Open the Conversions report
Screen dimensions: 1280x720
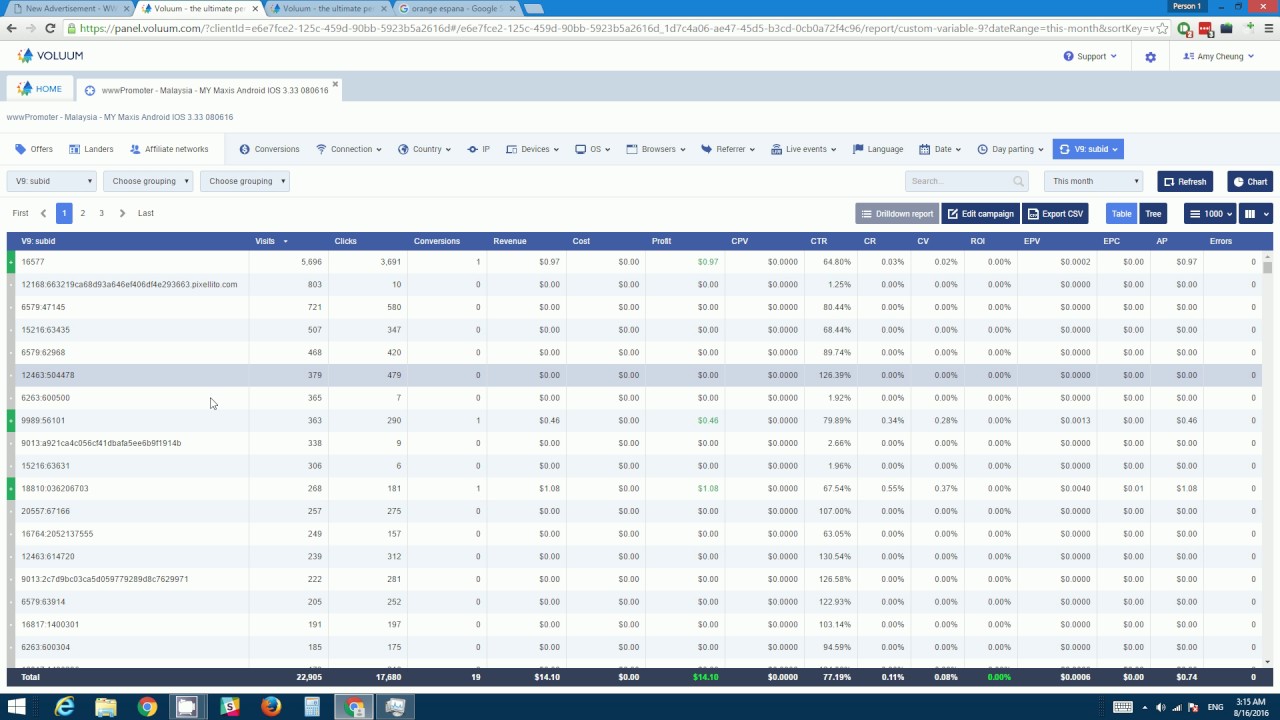click(x=269, y=149)
